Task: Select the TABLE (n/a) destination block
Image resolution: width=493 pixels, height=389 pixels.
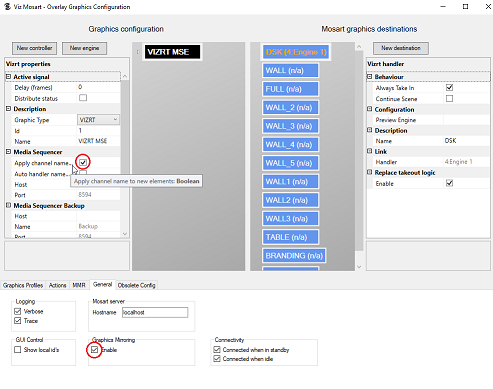Action: point(290,237)
